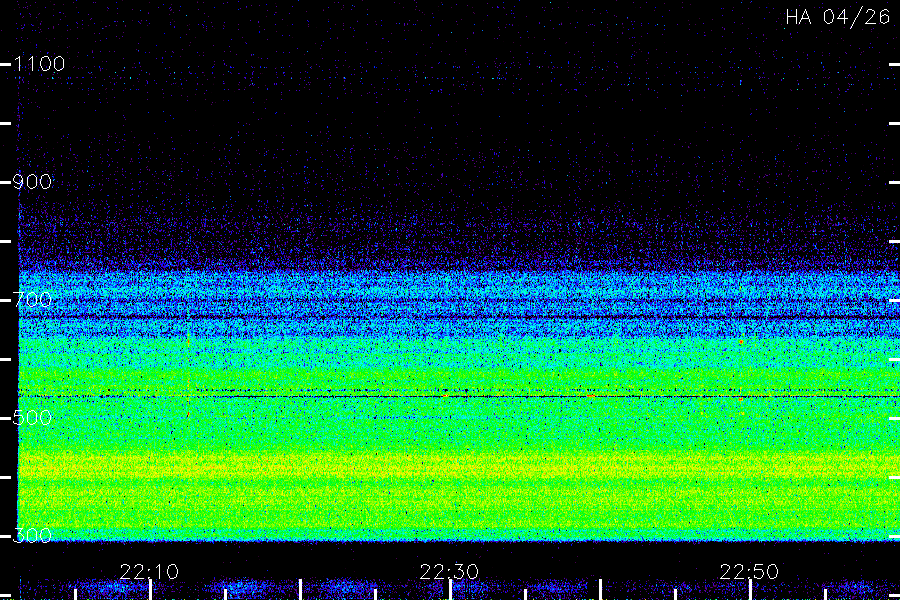Image resolution: width=900 pixels, height=600 pixels.
Task: Click the 22:50 time axis label
Action: pos(749,572)
